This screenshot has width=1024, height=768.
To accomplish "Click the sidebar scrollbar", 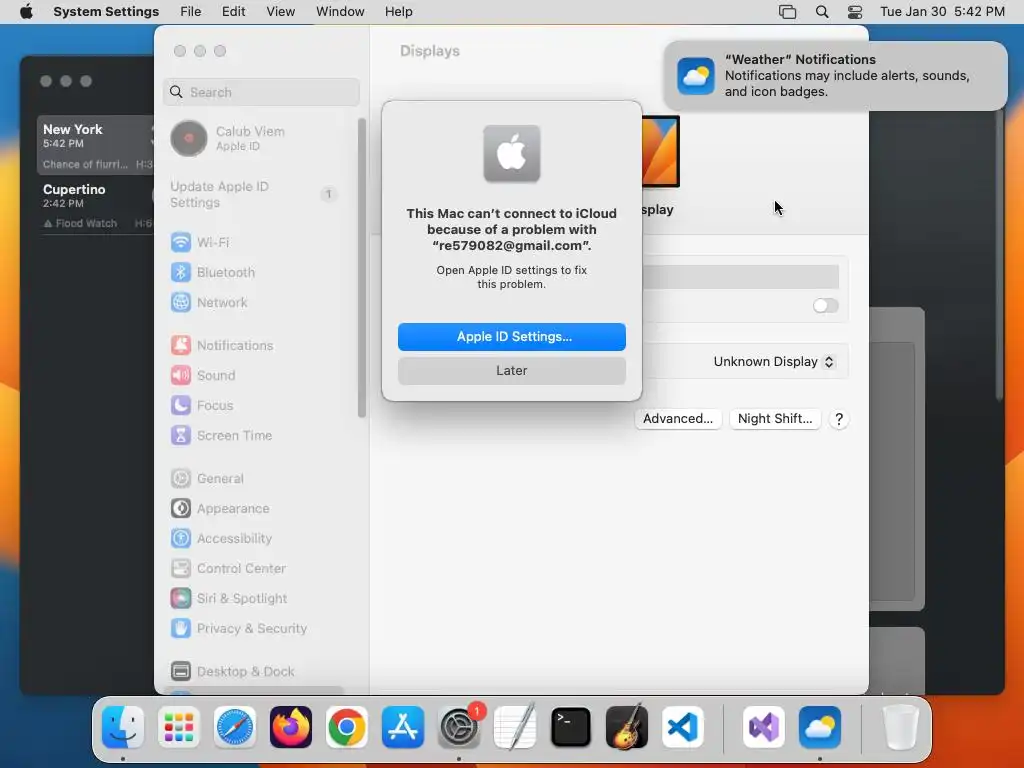I will [361, 268].
